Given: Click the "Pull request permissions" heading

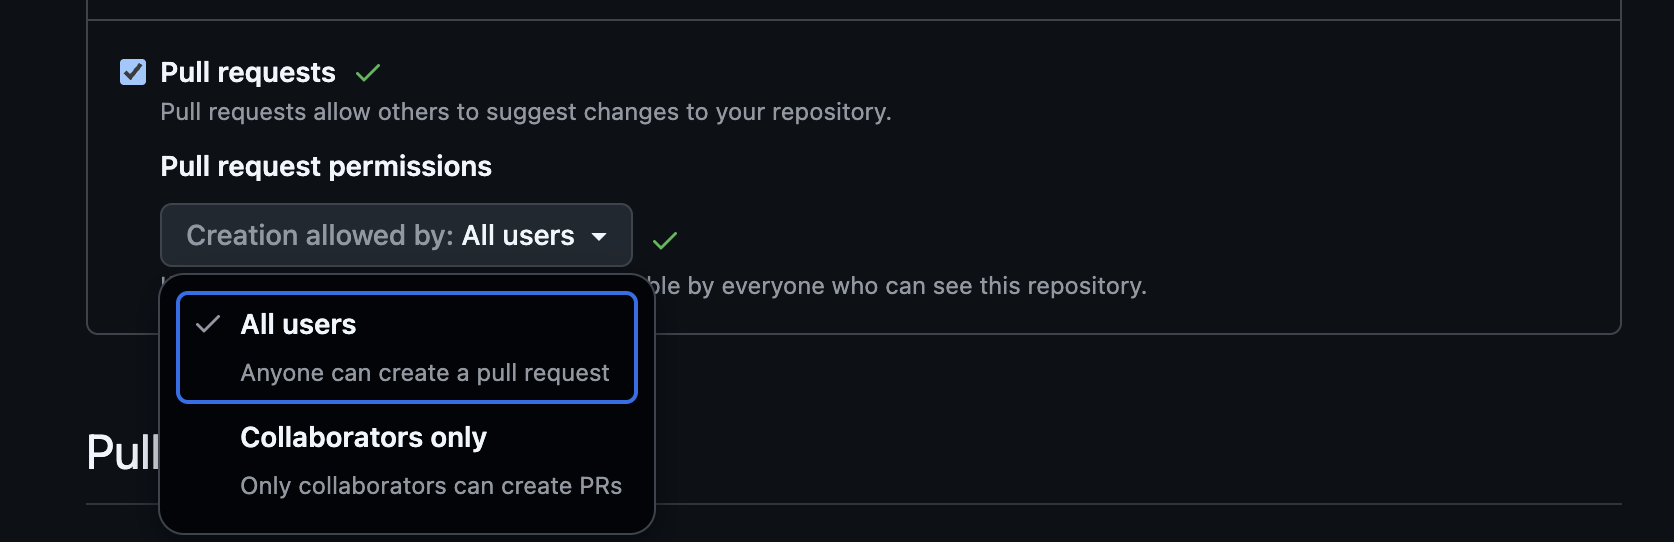Looking at the screenshot, I should click(x=326, y=166).
